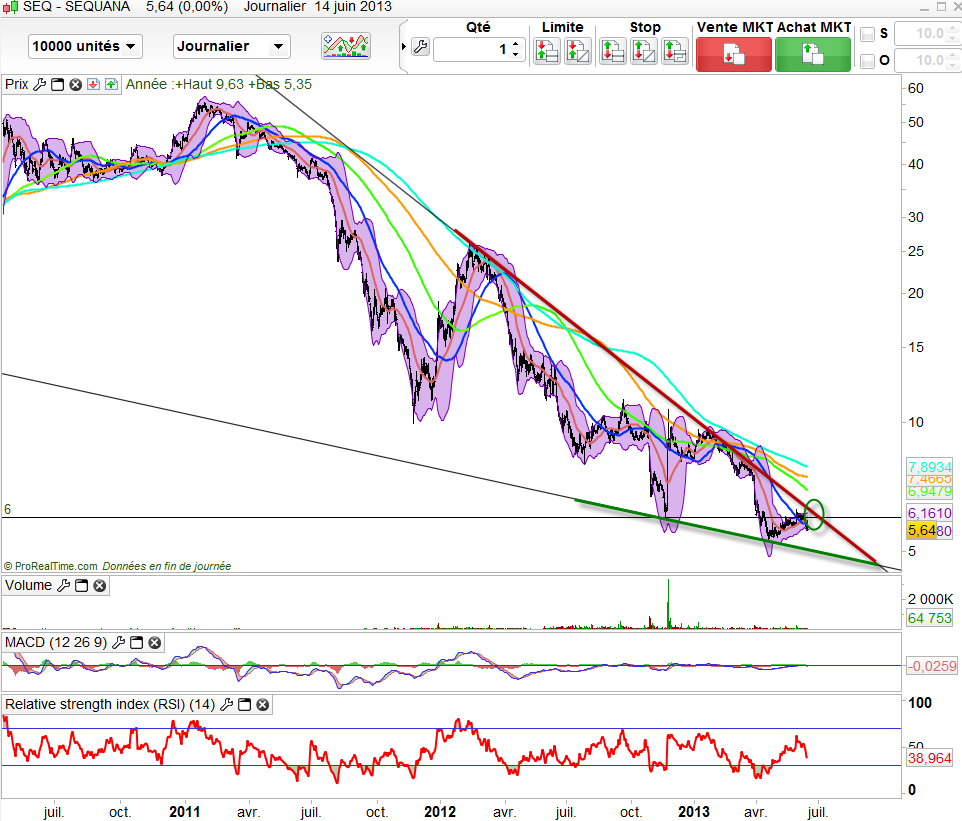
Task: Open the Journalier timeframe dropdown
Action: pos(231,46)
